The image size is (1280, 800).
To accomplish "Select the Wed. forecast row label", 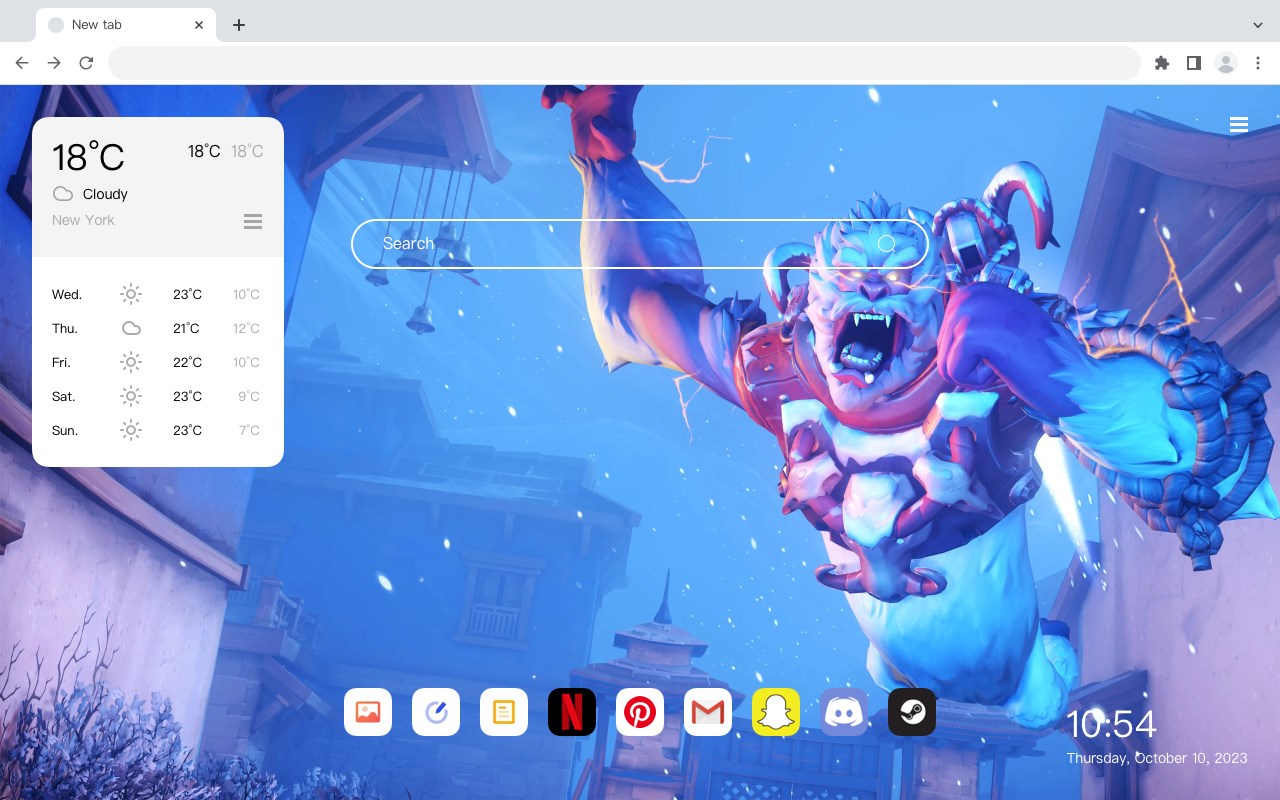I will [67, 294].
